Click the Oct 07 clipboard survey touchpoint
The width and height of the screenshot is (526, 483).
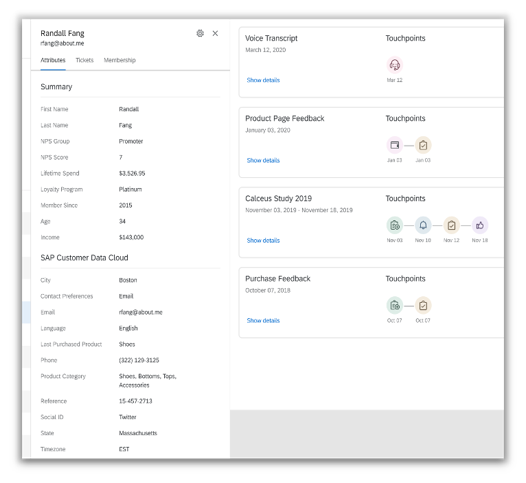423,305
